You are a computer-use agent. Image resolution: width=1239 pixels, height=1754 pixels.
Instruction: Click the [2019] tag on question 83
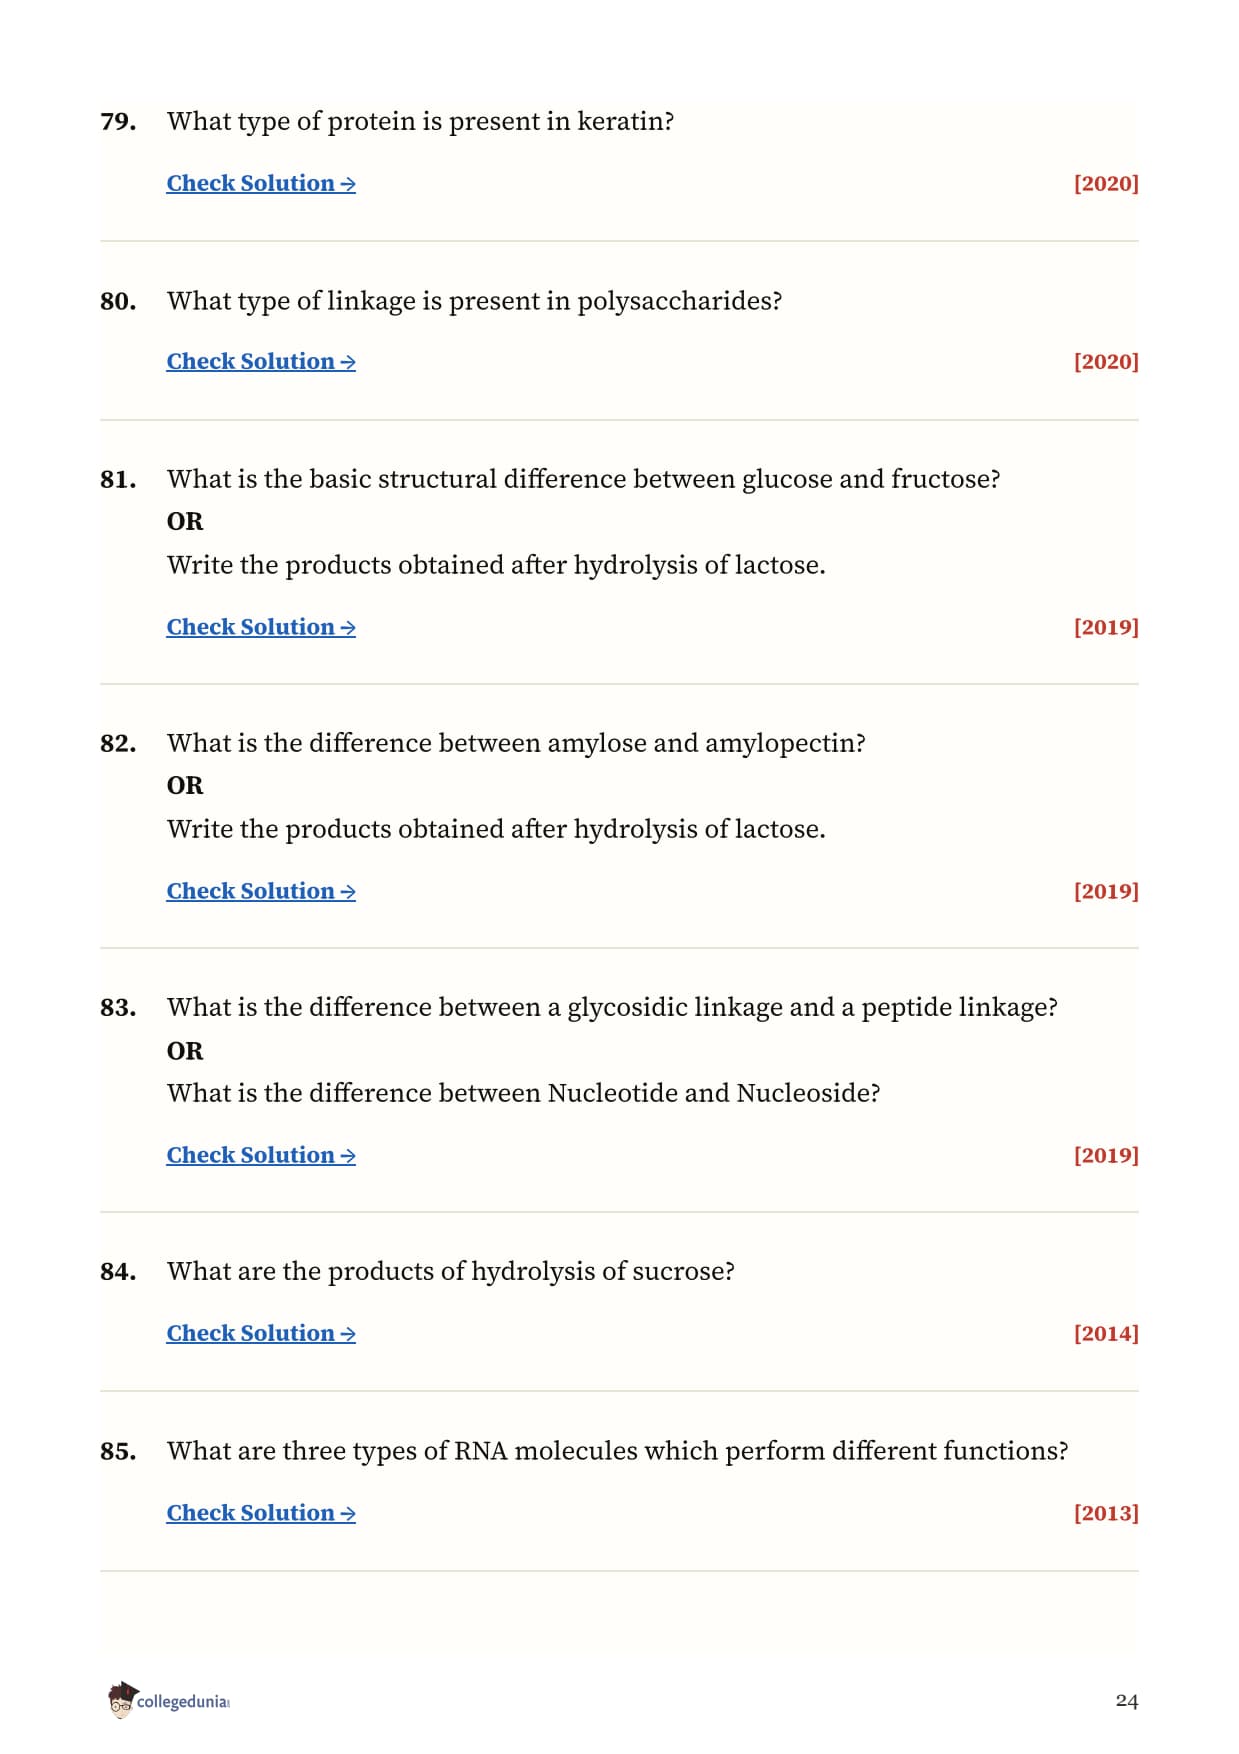tap(1106, 1156)
